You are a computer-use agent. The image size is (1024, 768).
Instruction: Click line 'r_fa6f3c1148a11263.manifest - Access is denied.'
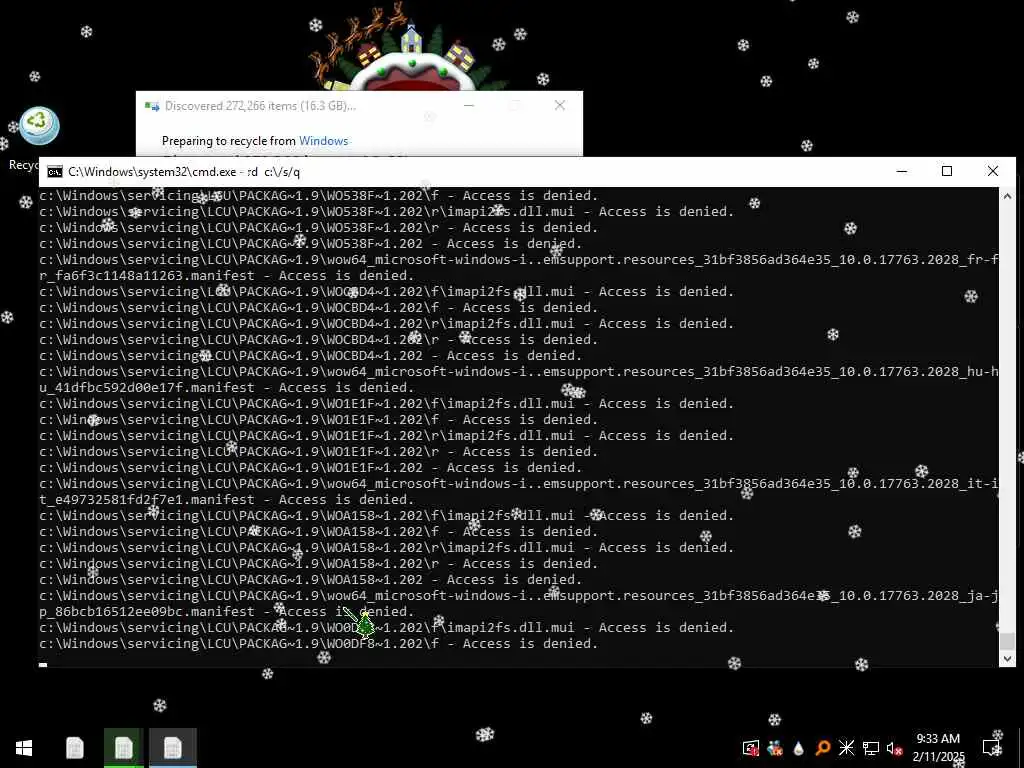point(227,276)
